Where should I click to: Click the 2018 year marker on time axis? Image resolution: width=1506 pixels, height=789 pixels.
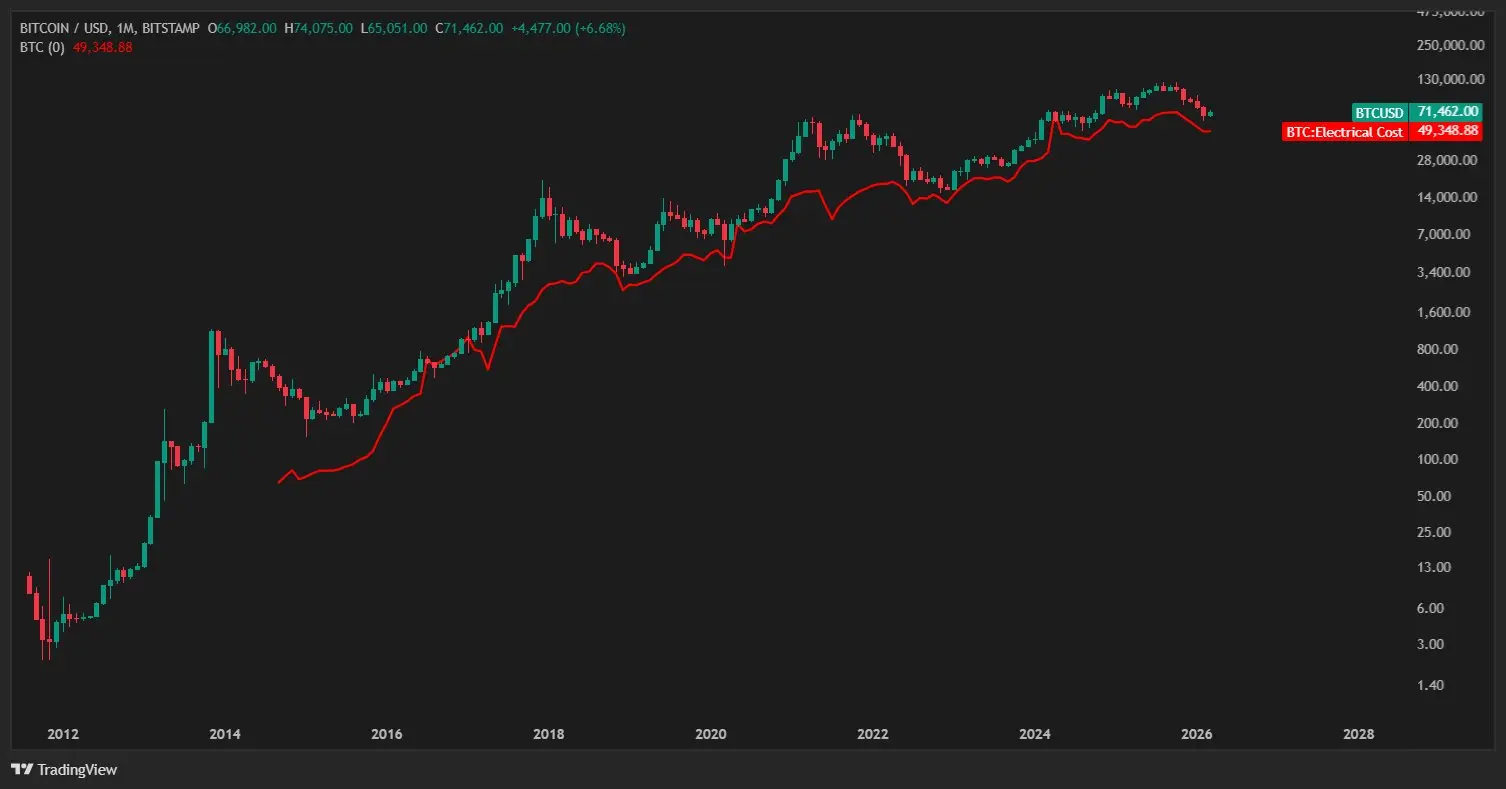pyautogui.click(x=548, y=734)
